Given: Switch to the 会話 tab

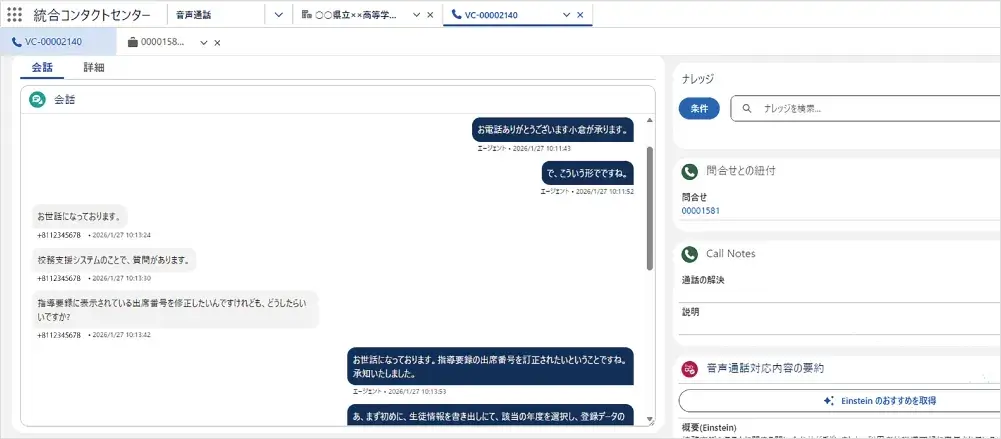Looking at the screenshot, I should pyautogui.click(x=42, y=67).
